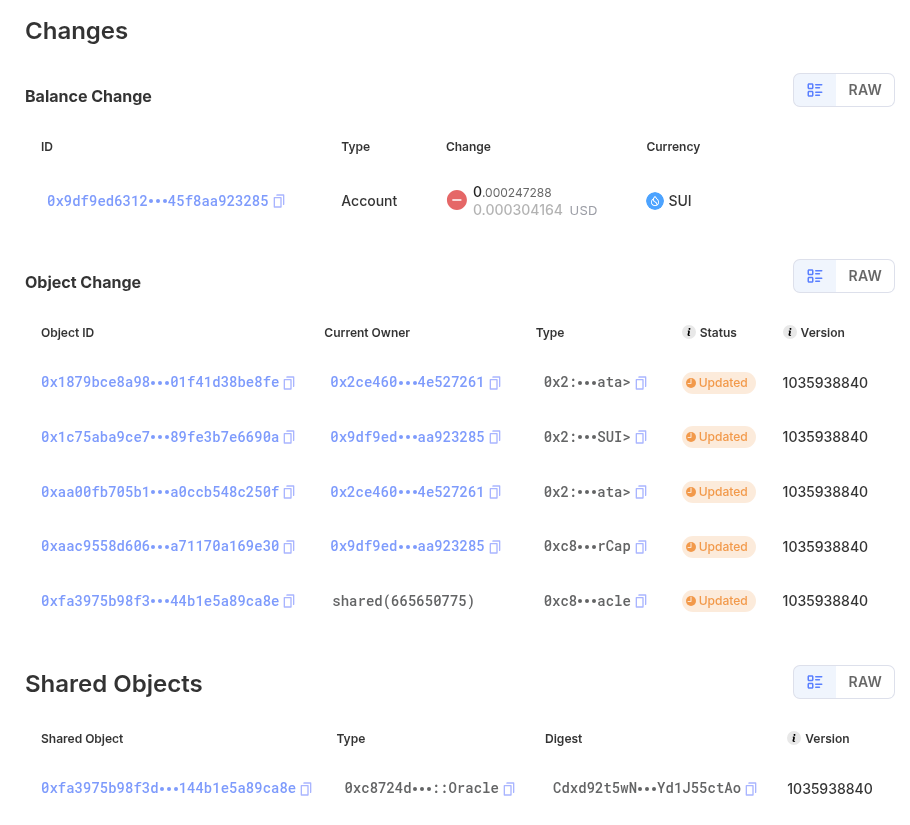
Task: Copy the 0x2:•••SUI> type string
Action: pos(641,437)
